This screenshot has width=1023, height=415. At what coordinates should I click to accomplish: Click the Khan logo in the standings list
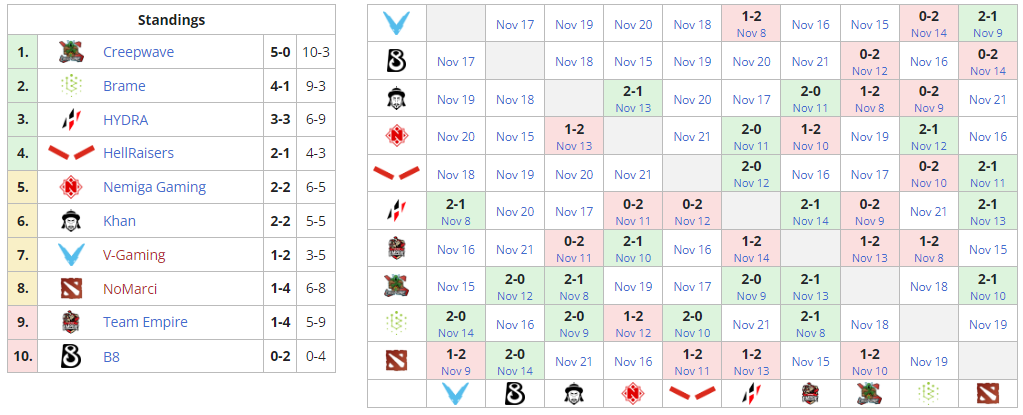point(70,221)
